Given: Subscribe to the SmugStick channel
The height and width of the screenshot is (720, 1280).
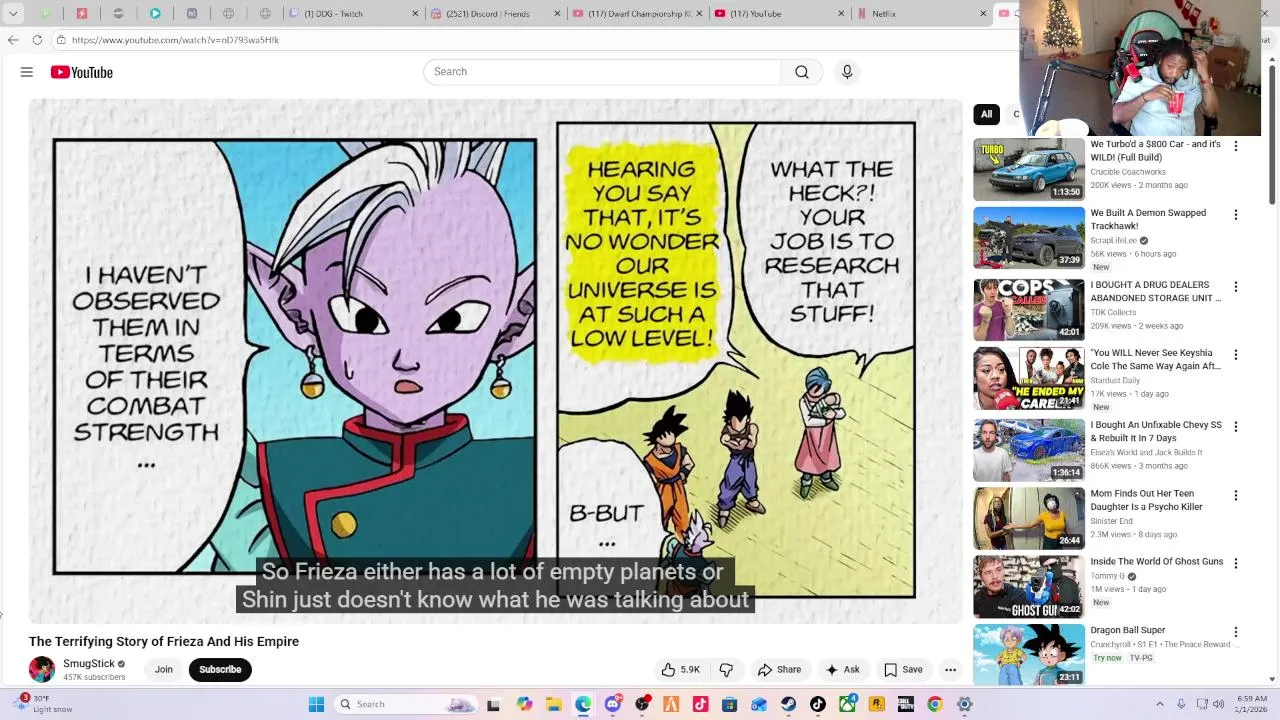Looking at the screenshot, I should [220, 670].
